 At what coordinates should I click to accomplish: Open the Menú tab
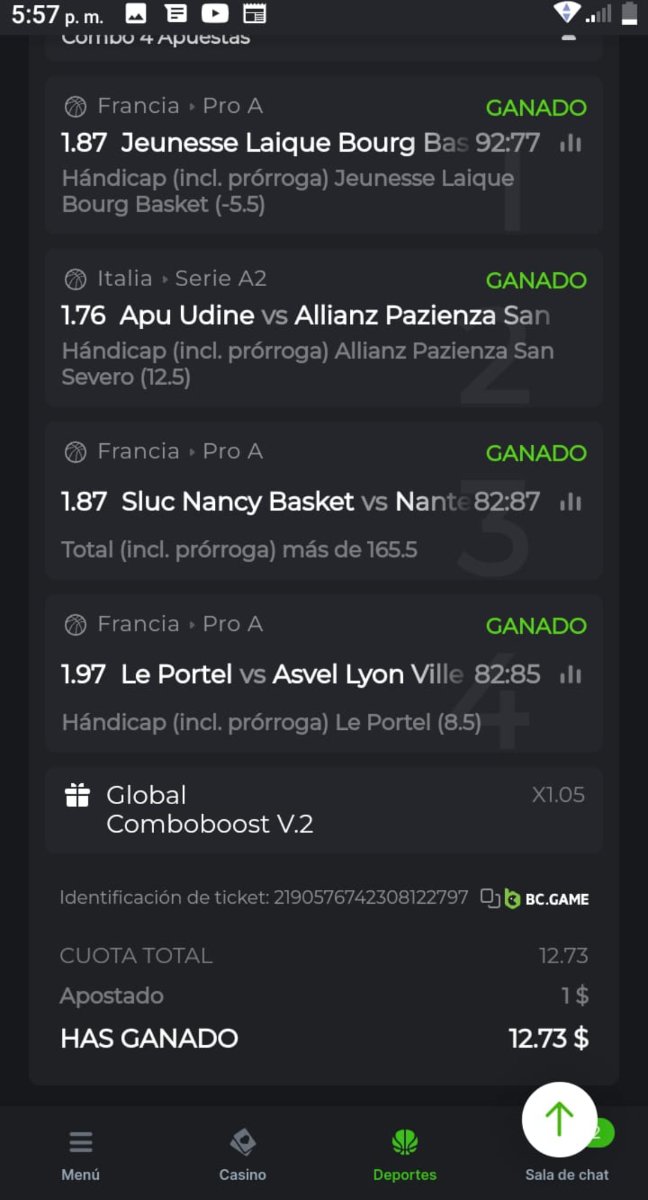pos(81,1155)
